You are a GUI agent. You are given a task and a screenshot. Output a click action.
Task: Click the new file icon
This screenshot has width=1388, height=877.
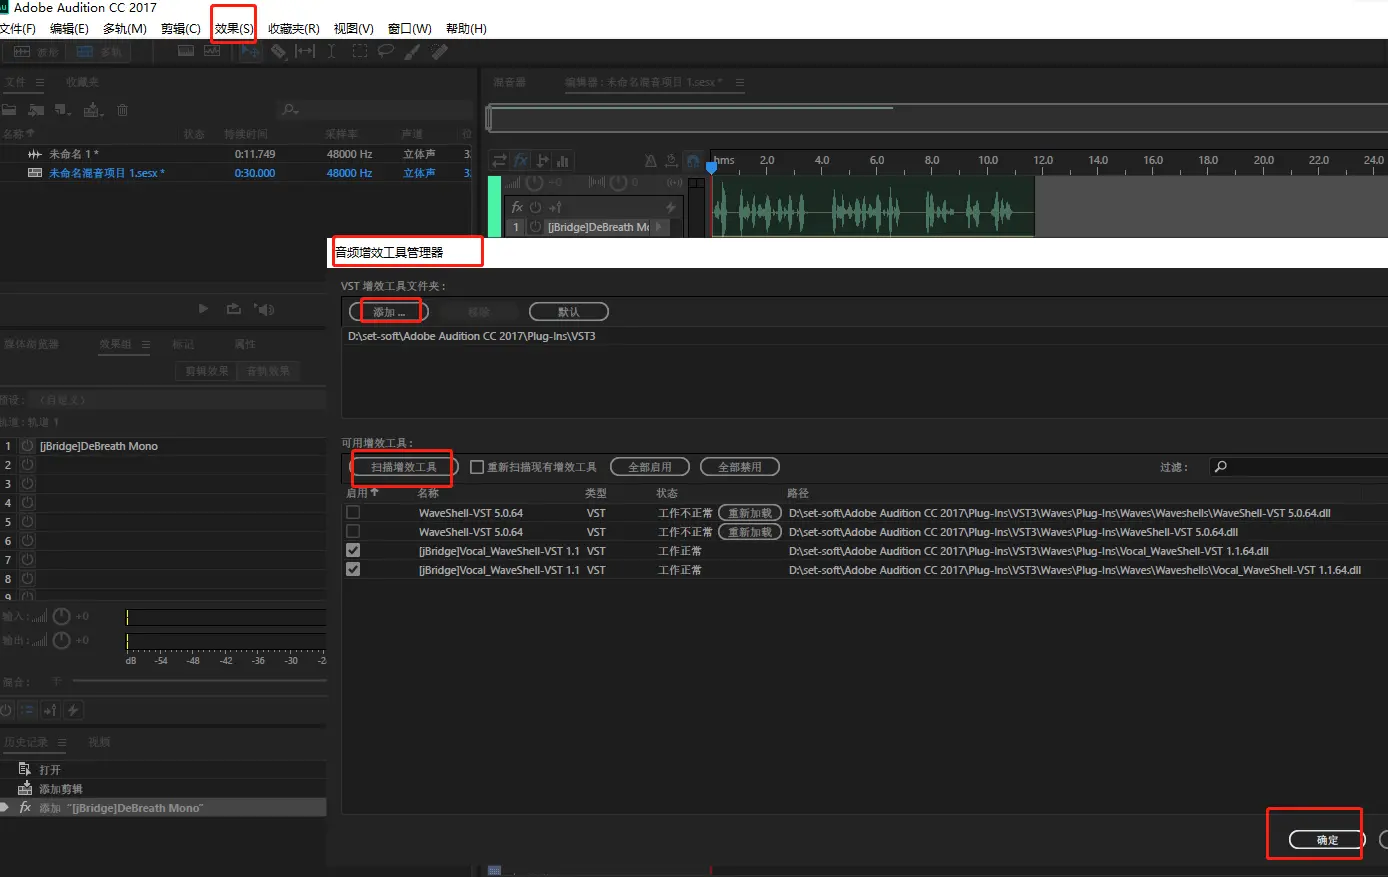[x=63, y=110]
